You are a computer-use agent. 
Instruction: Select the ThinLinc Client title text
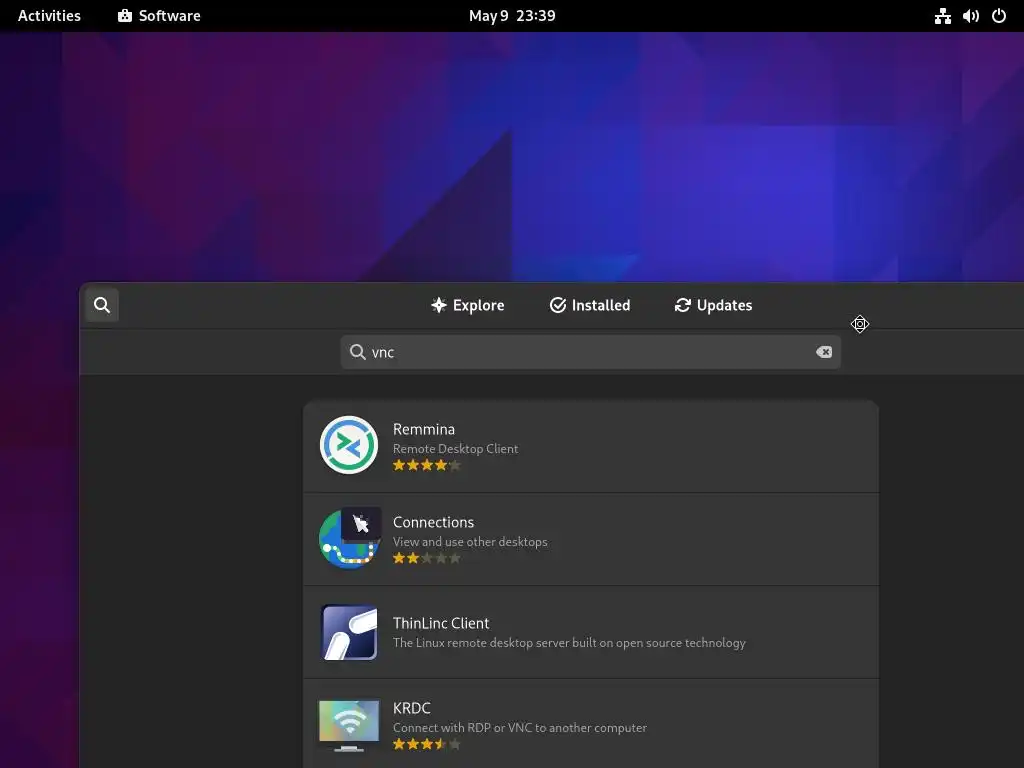pos(441,623)
